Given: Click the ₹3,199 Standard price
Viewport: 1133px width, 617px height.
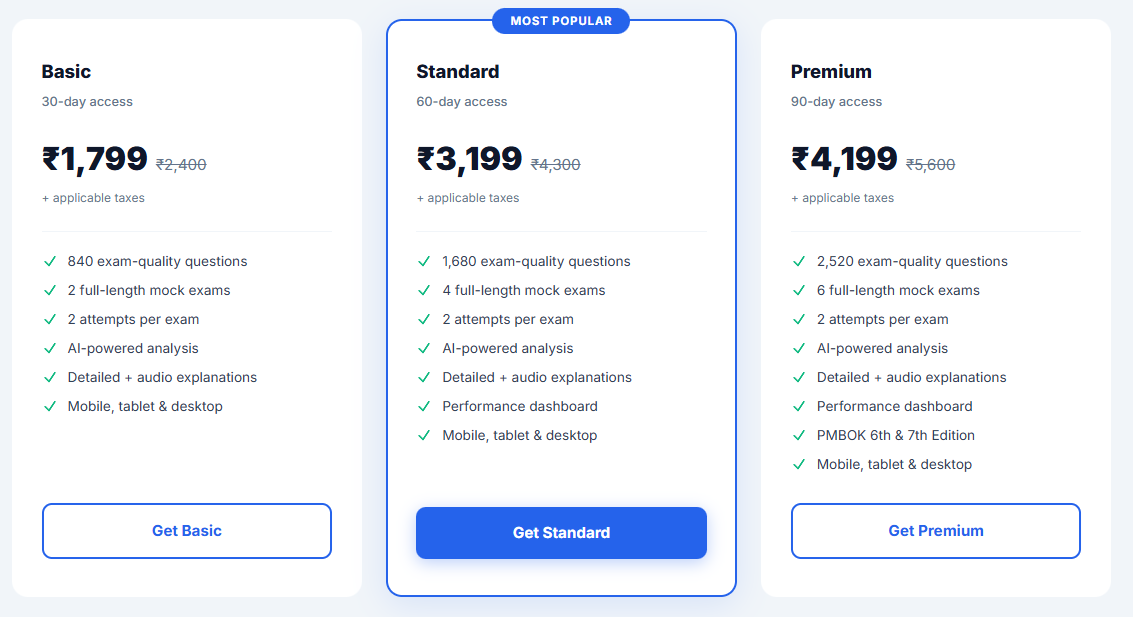Looking at the screenshot, I should tap(469, 159).
